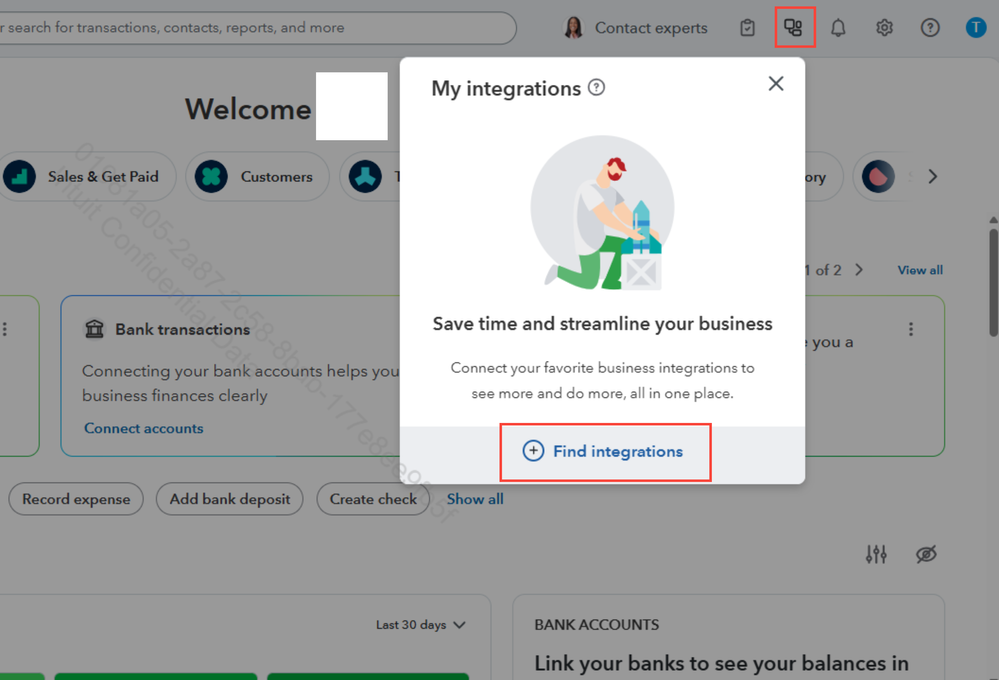Click the Sales & Get Paid green icon
This screenshot has height=680, width=999.
click(20, 177)
